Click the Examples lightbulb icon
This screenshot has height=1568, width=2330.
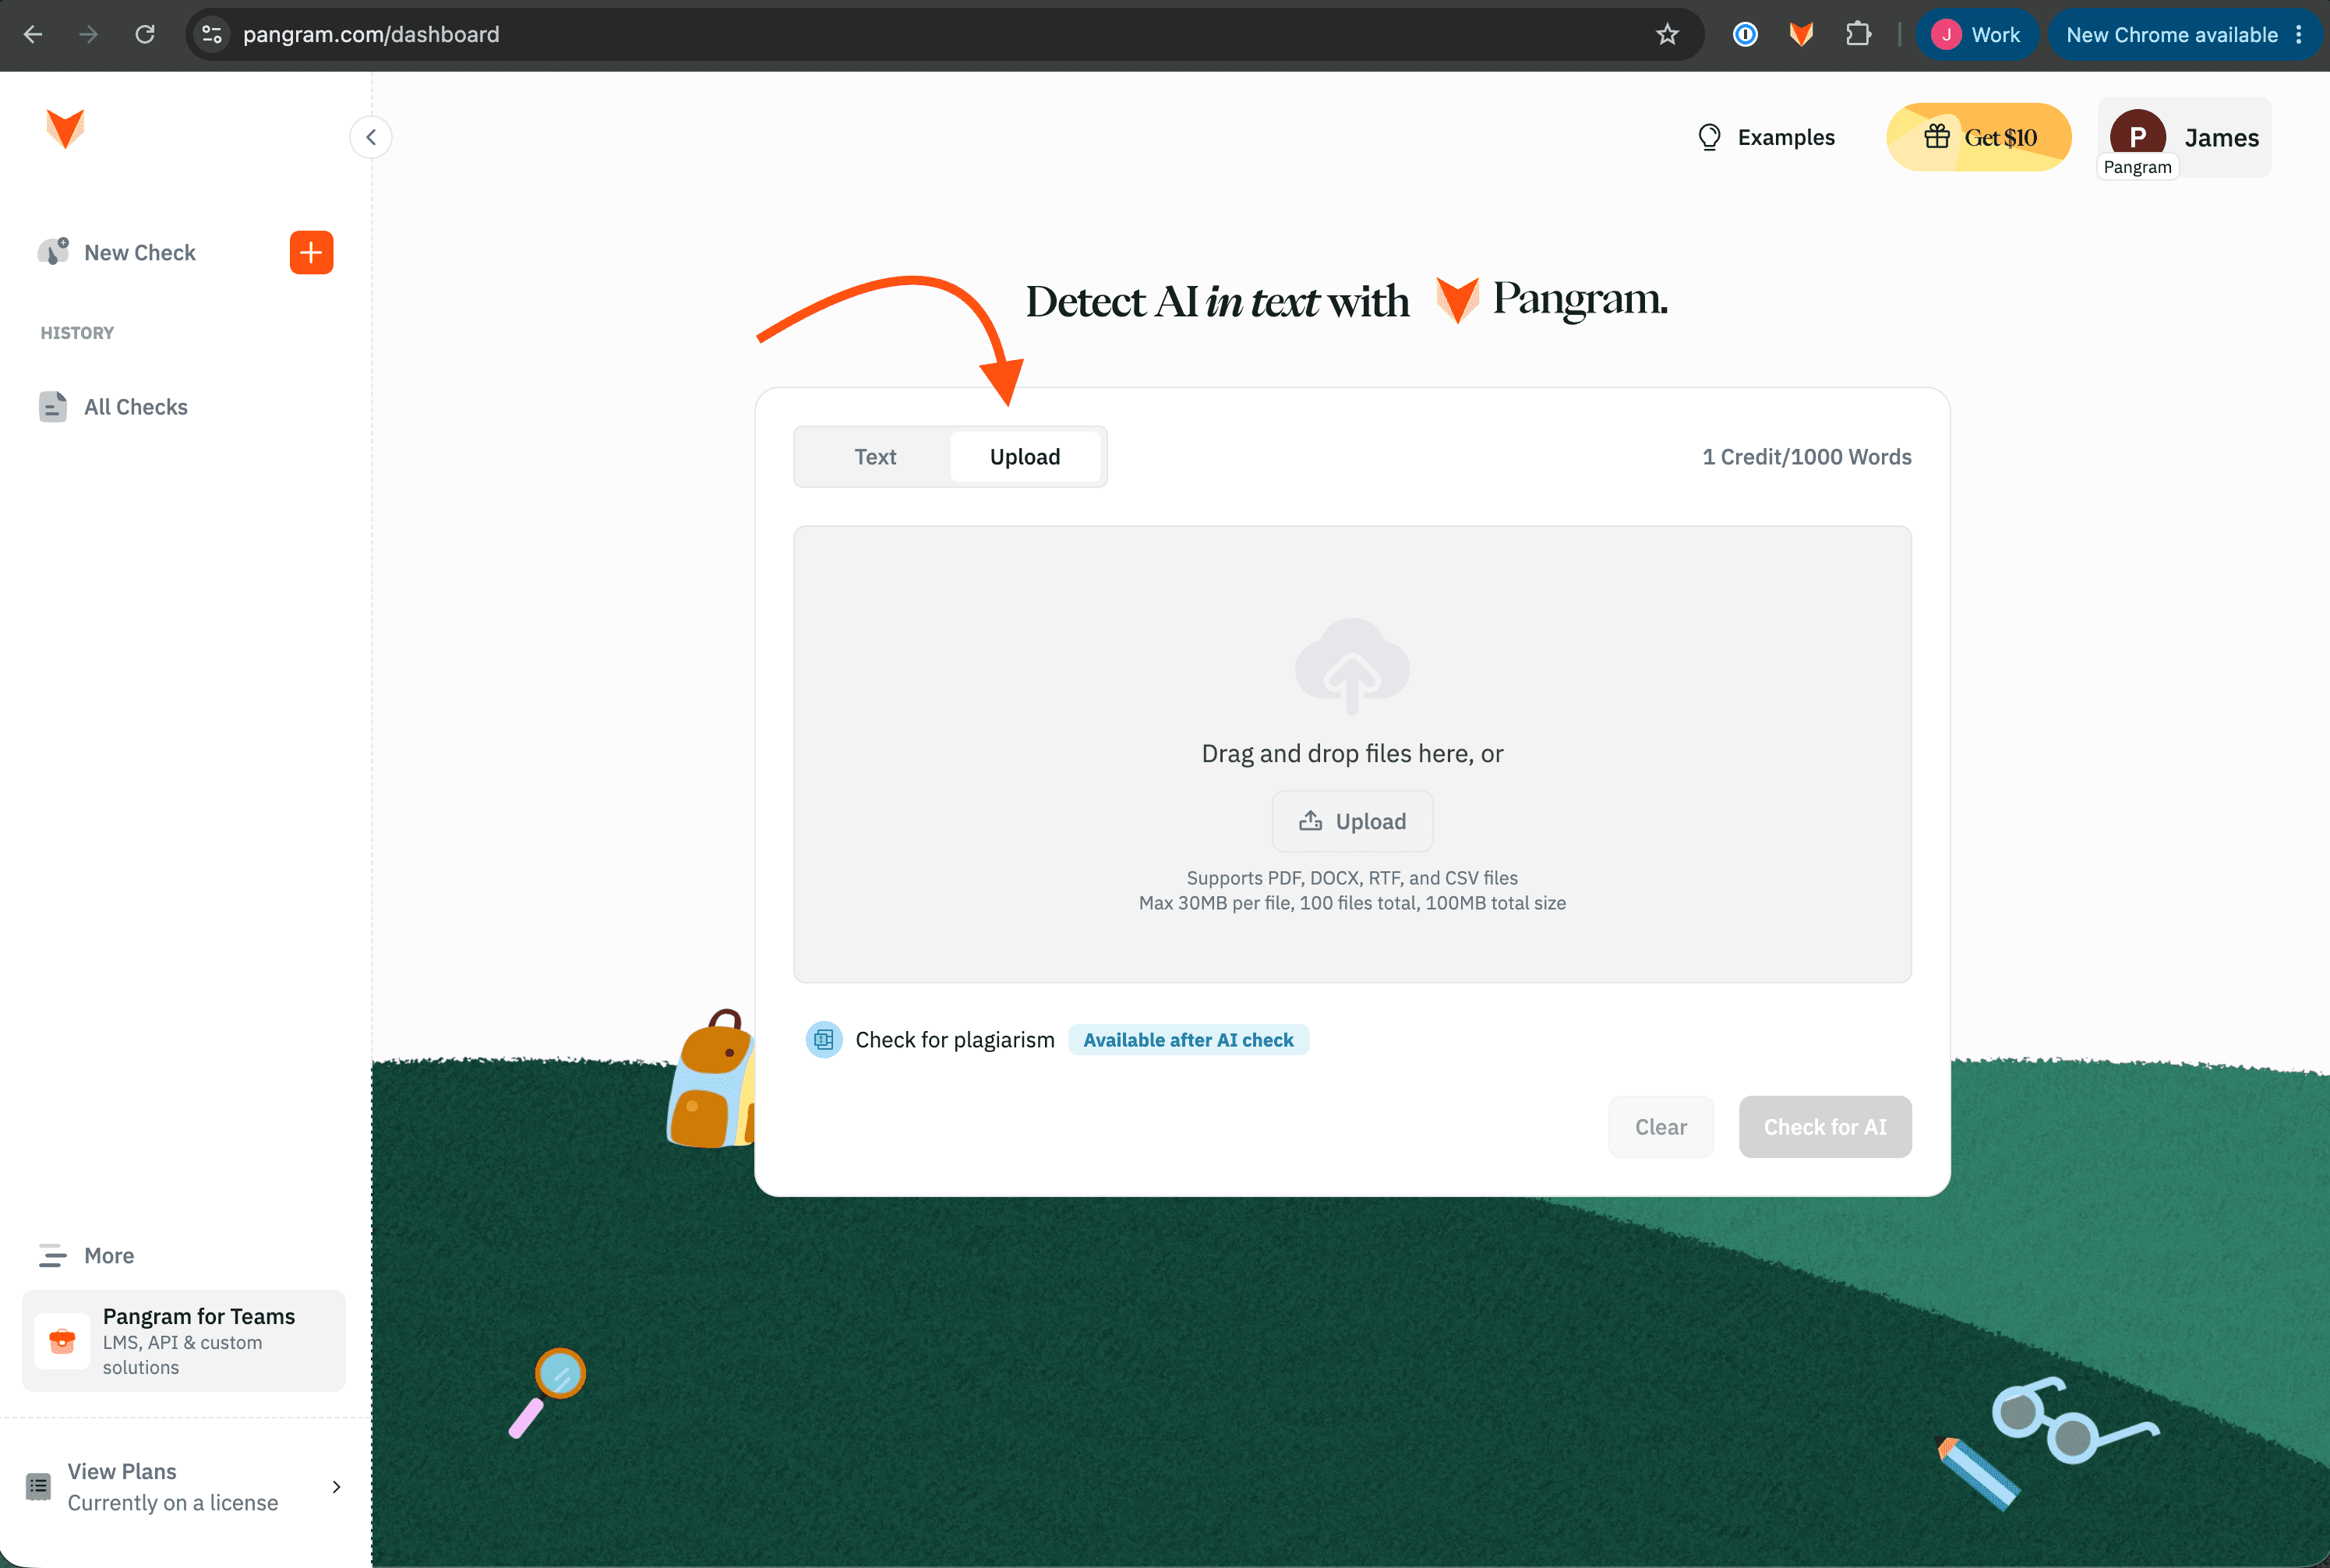click(x=1709, y=137)
